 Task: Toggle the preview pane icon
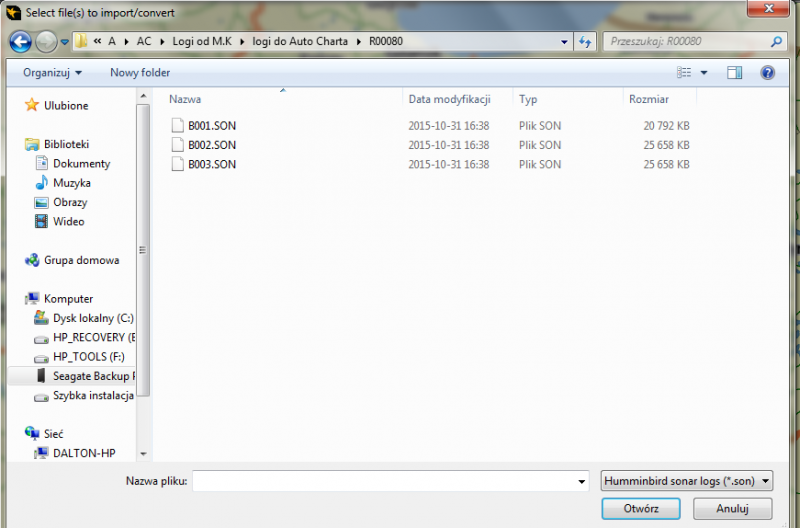(x=734, y=72)
